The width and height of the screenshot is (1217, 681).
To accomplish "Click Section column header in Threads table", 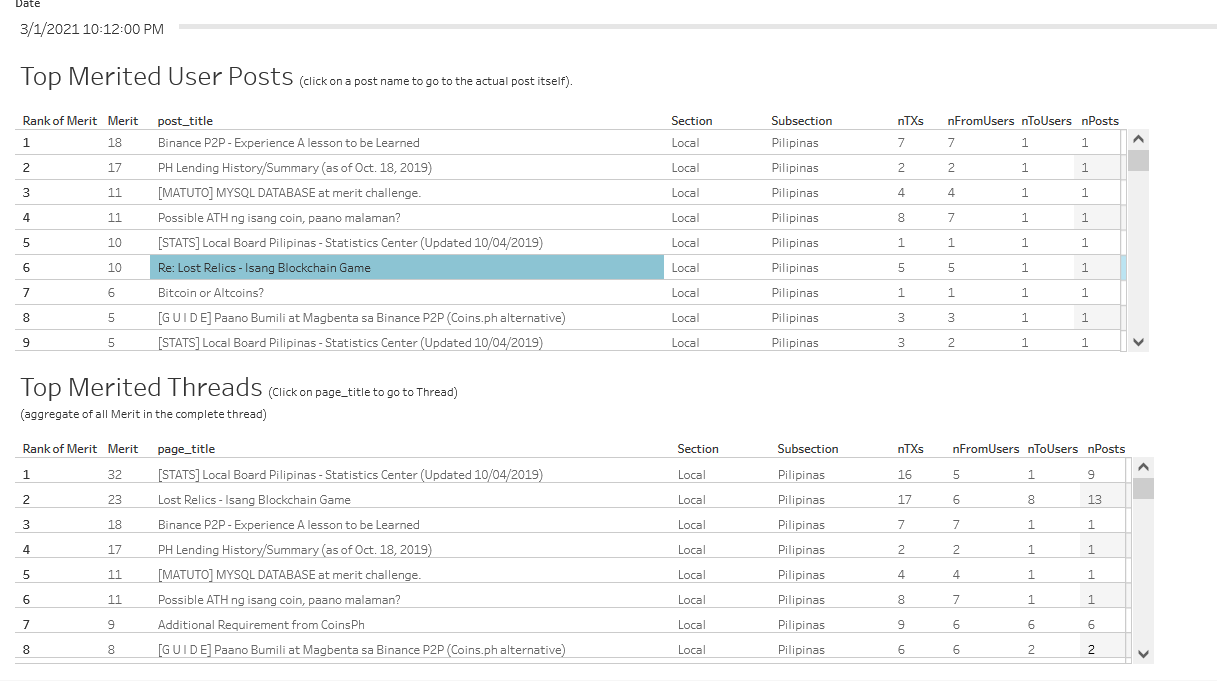I will point(698,449).
